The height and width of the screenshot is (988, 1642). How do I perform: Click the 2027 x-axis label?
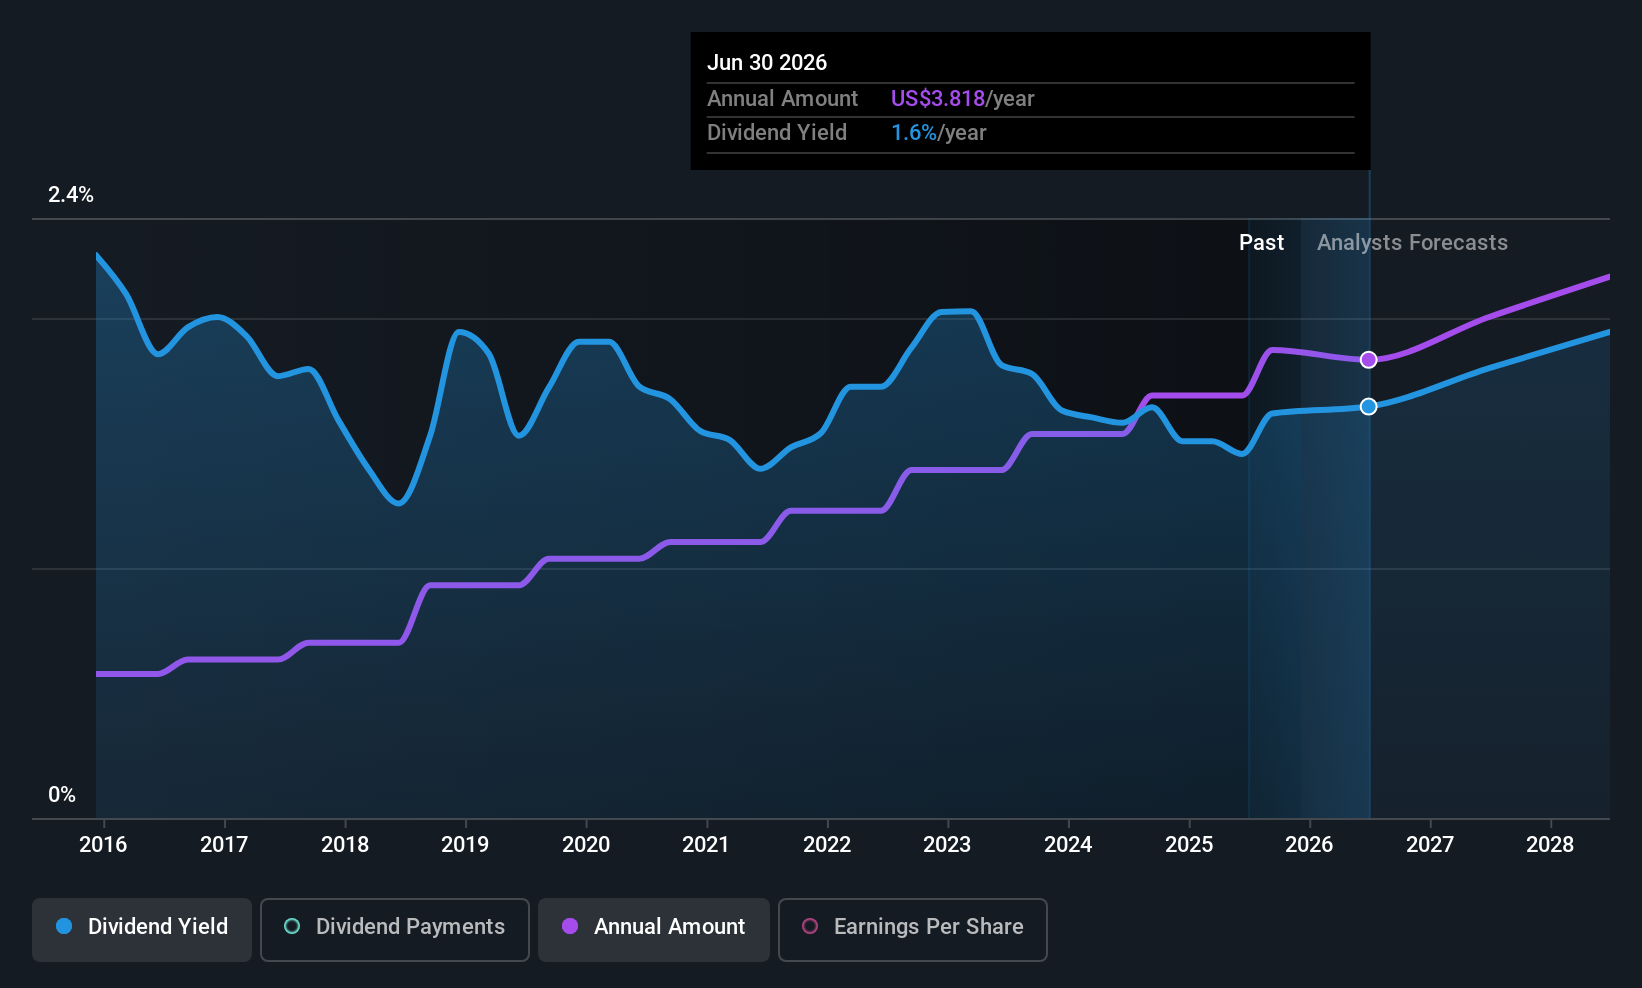pos(1430,845)
